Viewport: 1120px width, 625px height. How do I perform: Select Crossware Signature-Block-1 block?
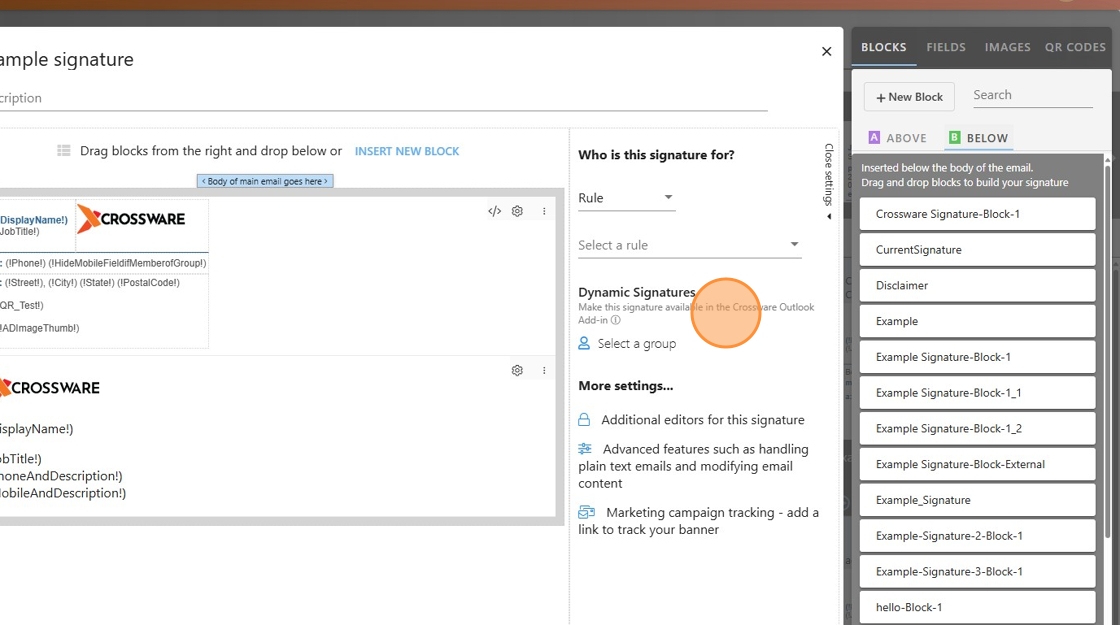point(977,214)
